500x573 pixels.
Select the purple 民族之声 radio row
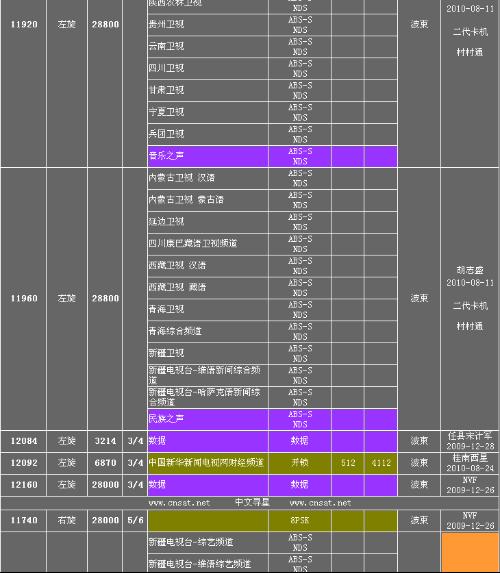point(272,419)
